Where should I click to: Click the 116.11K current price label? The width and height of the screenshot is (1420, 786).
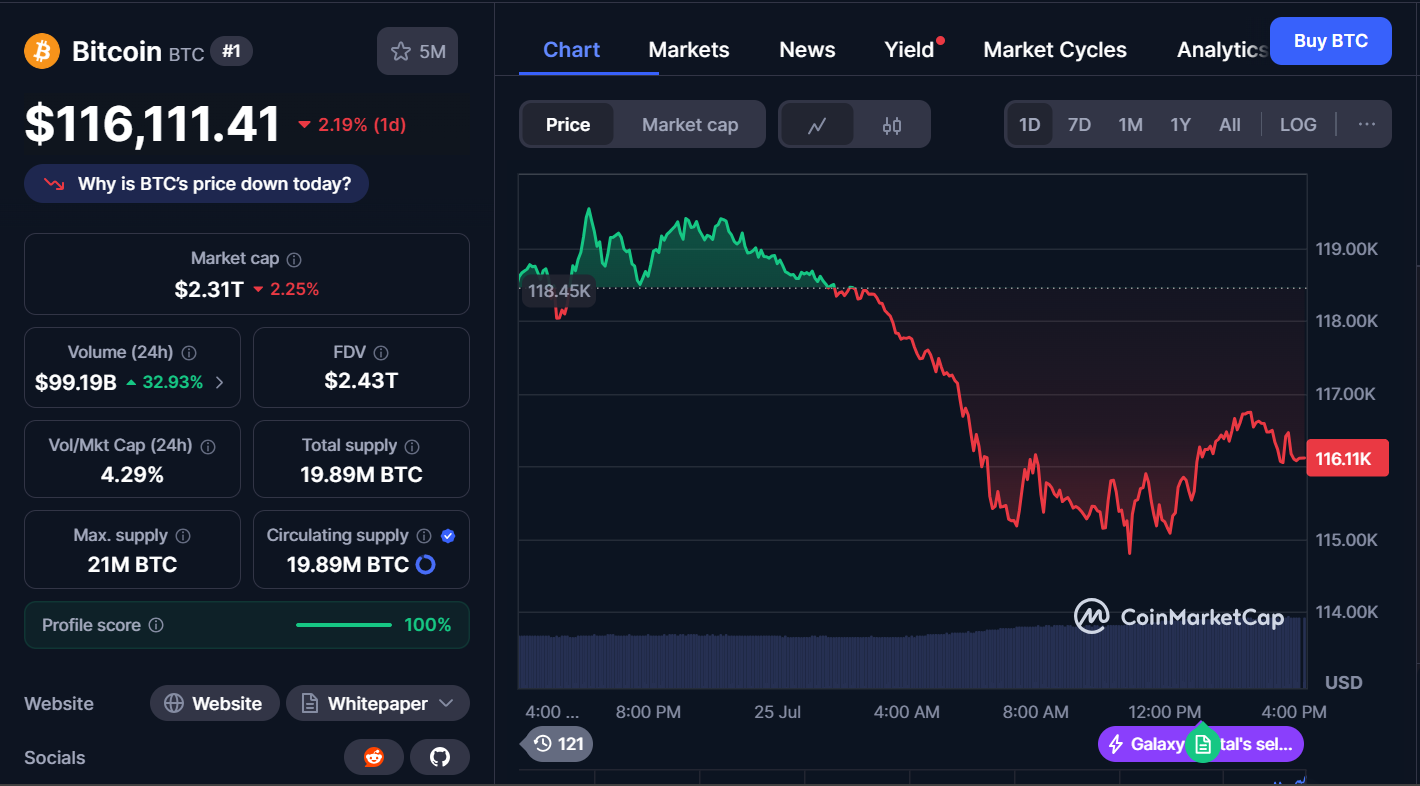click(1347, 459)
